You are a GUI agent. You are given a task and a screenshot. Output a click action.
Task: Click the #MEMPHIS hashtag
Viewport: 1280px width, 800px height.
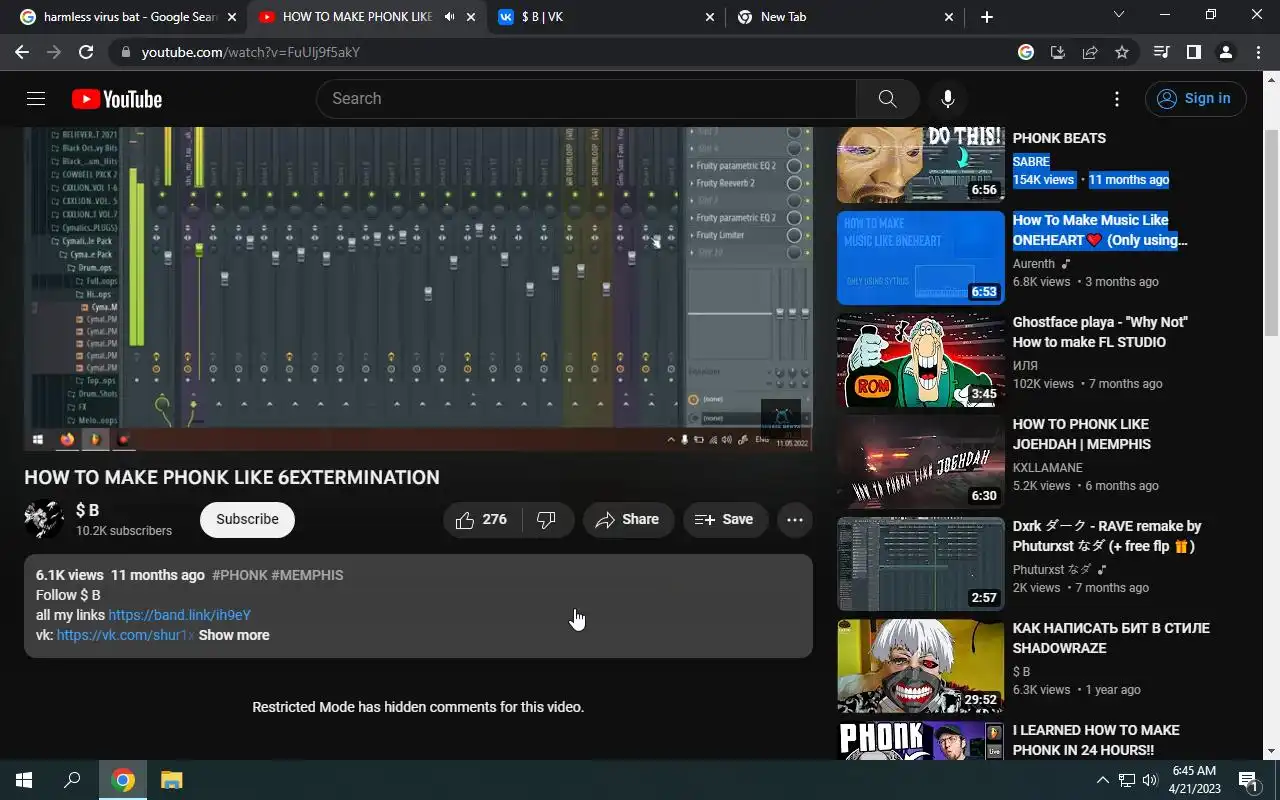point(307,575)
